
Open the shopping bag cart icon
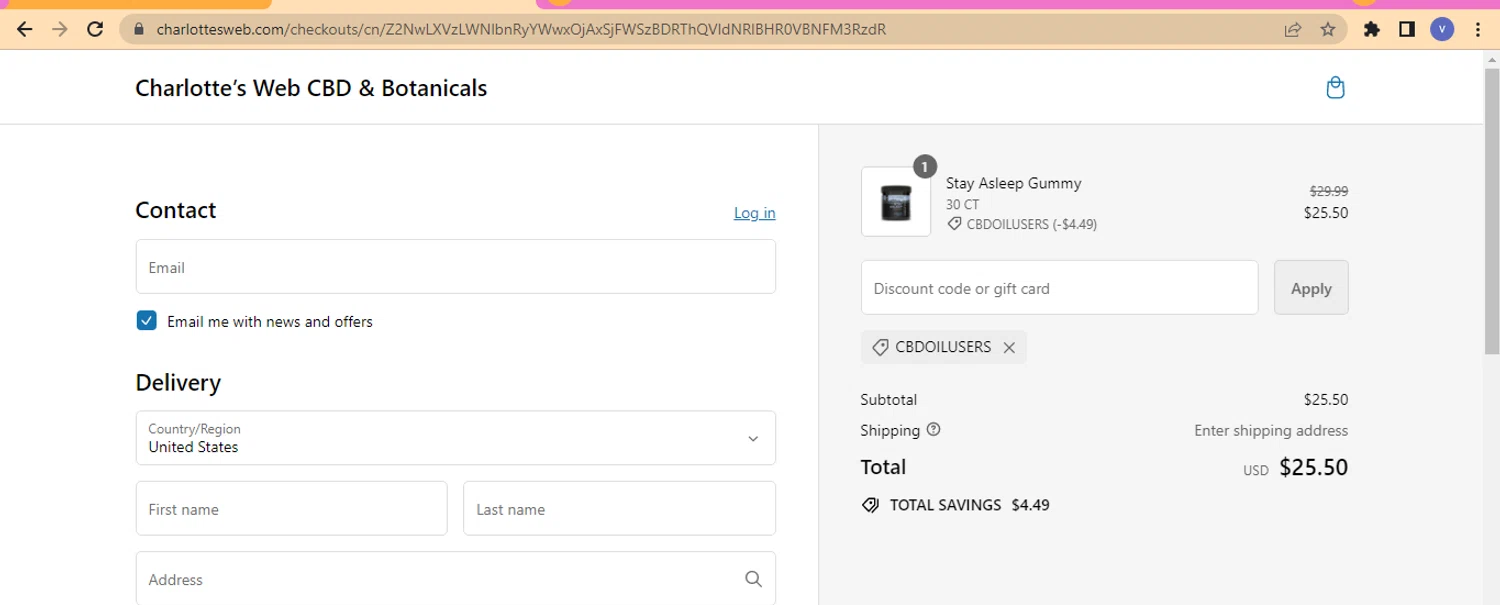click(x=1335, y=88)
